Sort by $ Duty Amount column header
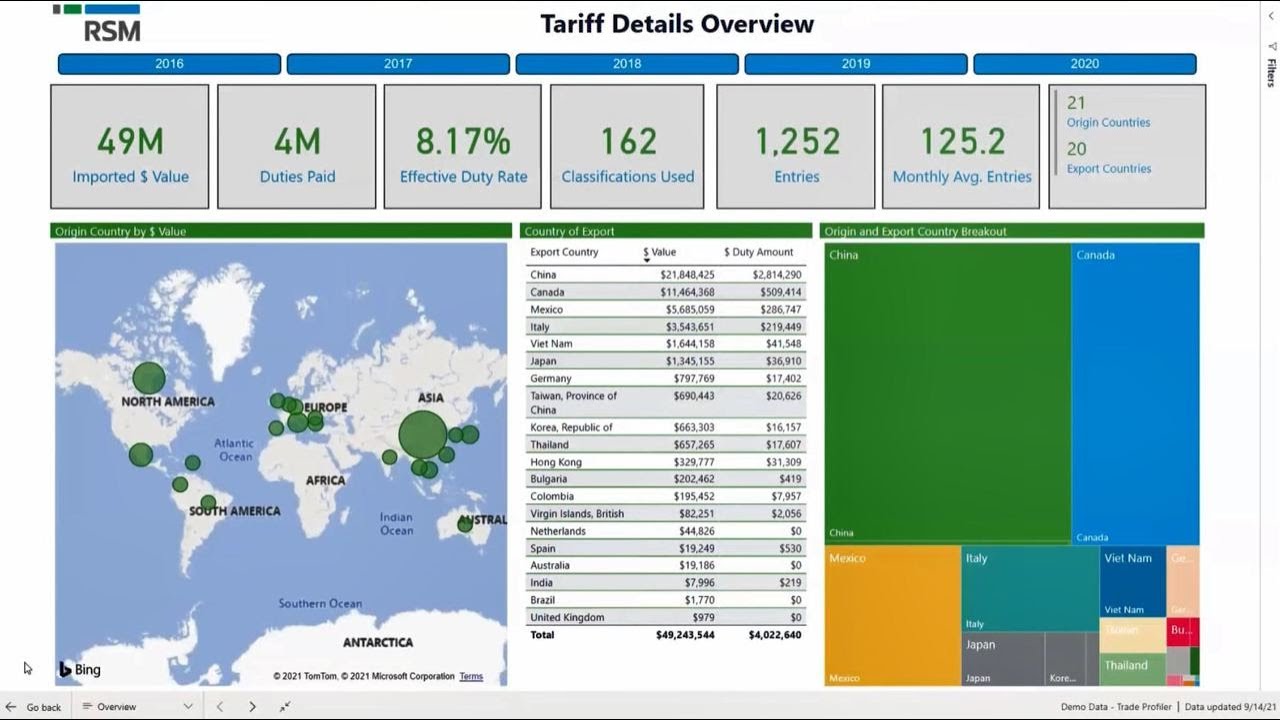The height and width of the screenshot is (720, 1280). click(x=758, y=253)
